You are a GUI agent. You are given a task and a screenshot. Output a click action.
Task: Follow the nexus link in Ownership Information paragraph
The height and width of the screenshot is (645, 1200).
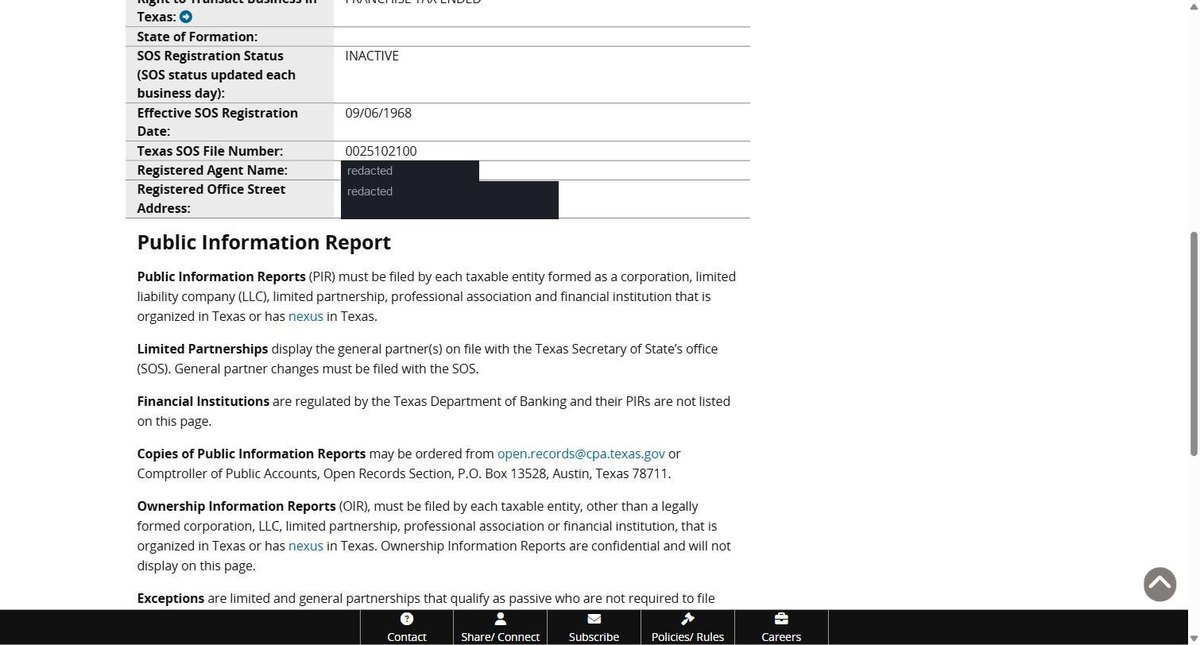pos(306,546)
